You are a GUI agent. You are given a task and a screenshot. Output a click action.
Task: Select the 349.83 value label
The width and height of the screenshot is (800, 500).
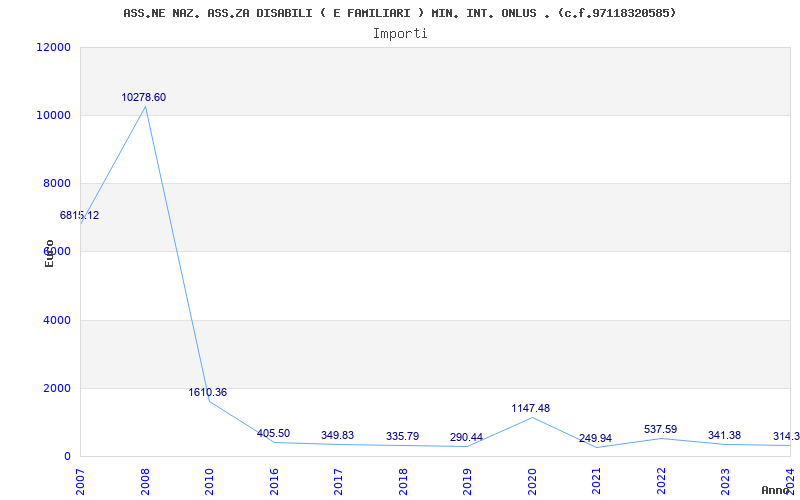tap(337, 435)
